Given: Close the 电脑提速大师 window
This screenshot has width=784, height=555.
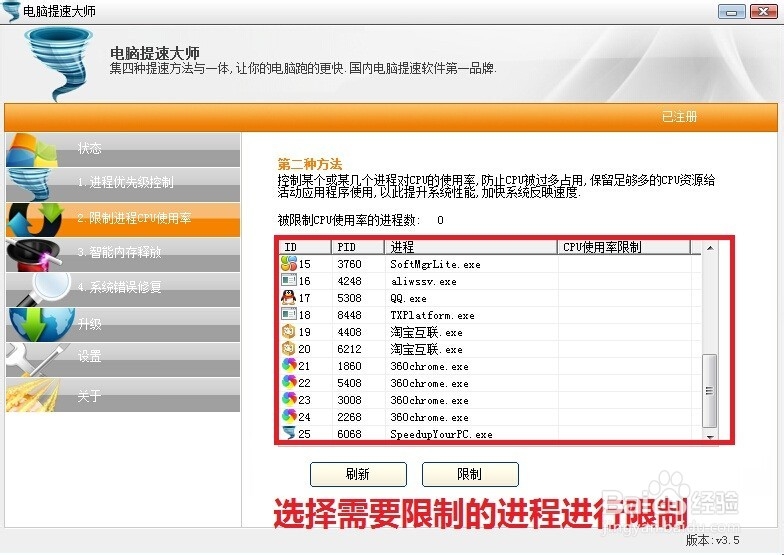Looking at the screenshot, I should coord(764,11).
